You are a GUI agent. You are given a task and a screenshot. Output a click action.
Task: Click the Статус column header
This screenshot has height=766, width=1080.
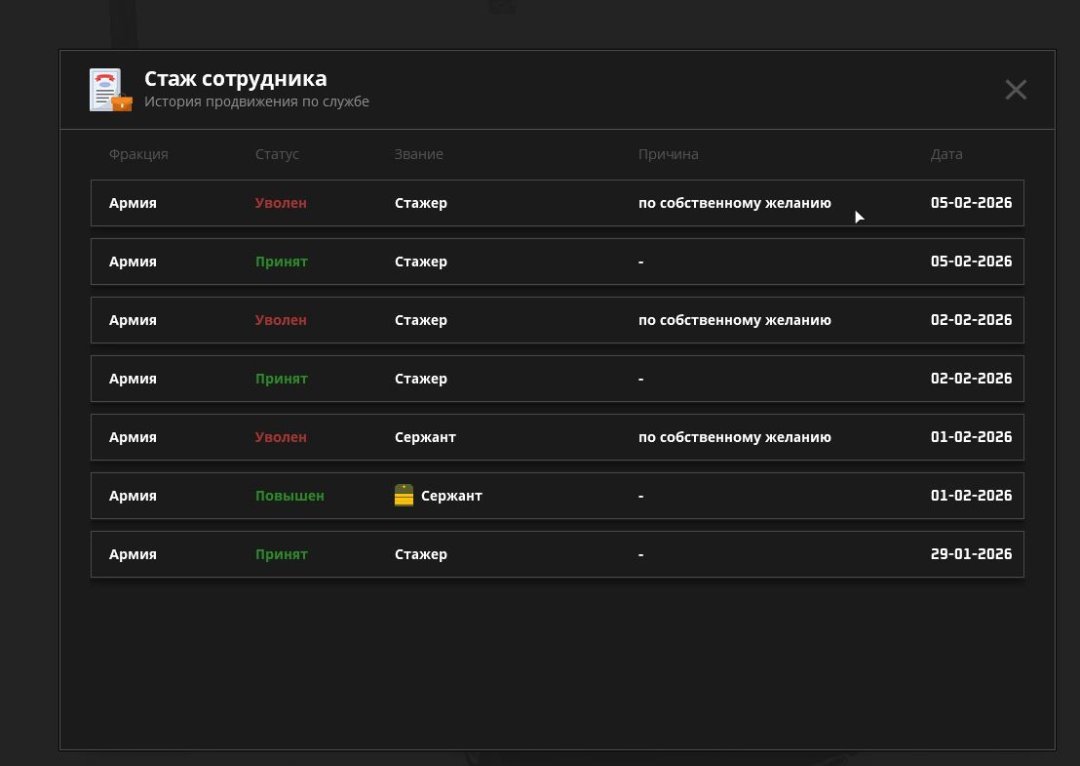277,154
